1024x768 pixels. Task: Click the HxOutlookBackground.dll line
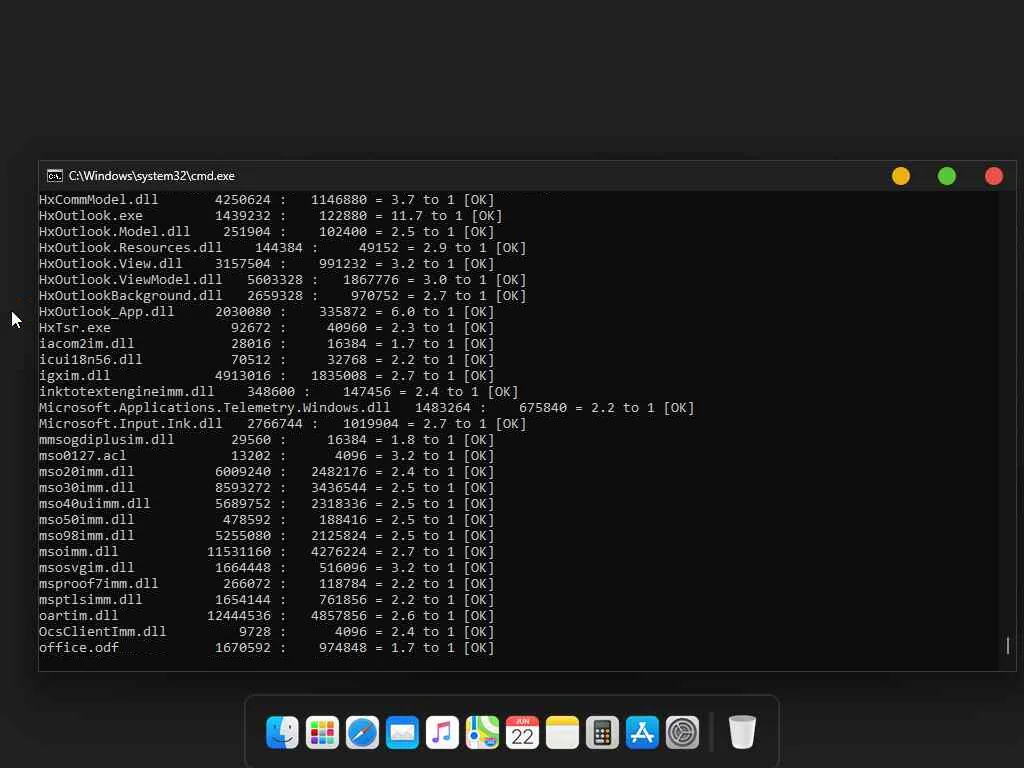point(282,296)
